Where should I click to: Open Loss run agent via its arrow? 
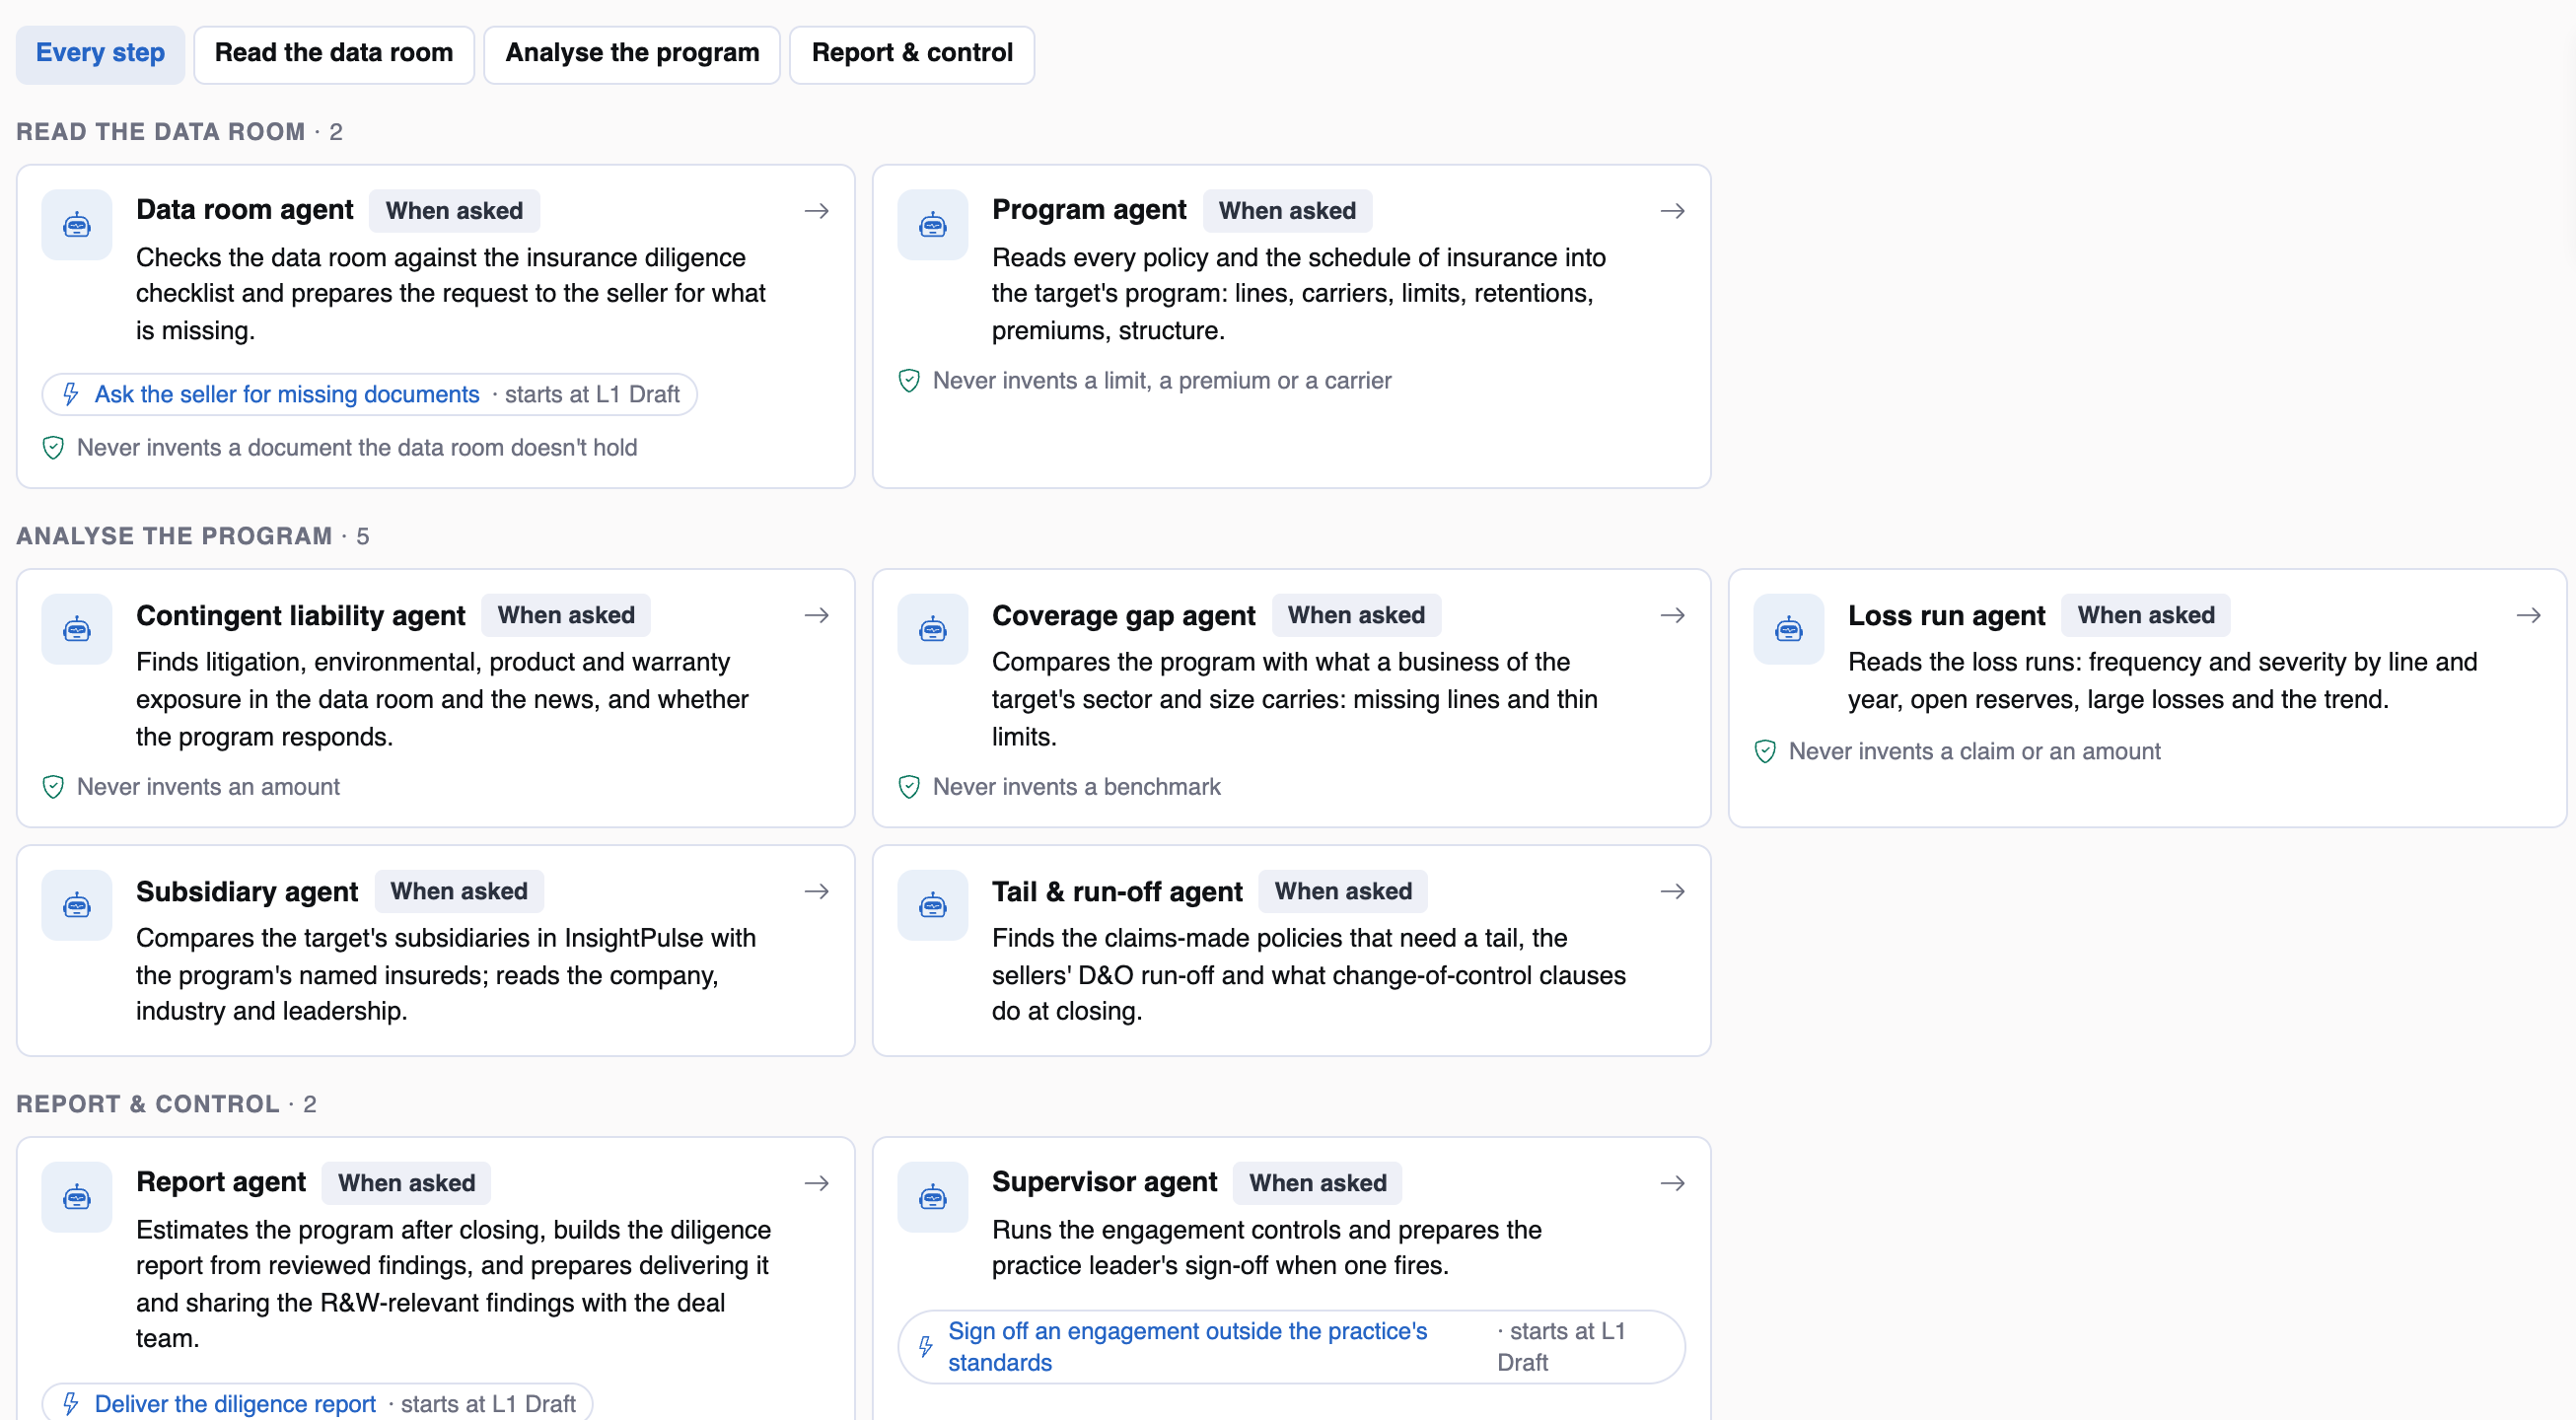point(2529,615)
